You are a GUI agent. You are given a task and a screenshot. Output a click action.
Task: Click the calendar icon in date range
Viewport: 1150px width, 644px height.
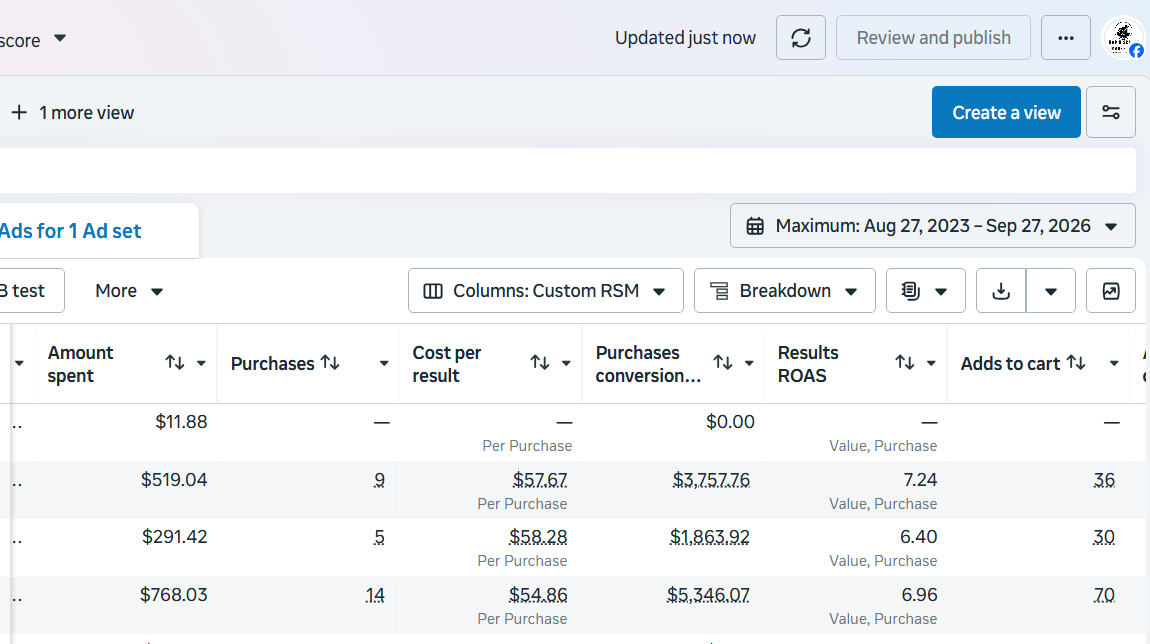point(755,226)
